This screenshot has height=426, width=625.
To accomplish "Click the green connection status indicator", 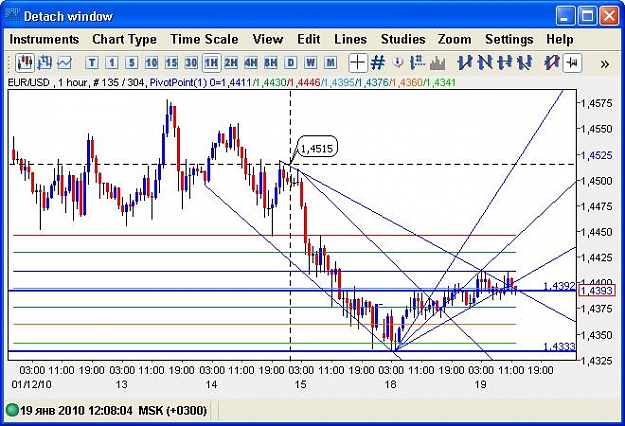I will [x=12, y=410].
